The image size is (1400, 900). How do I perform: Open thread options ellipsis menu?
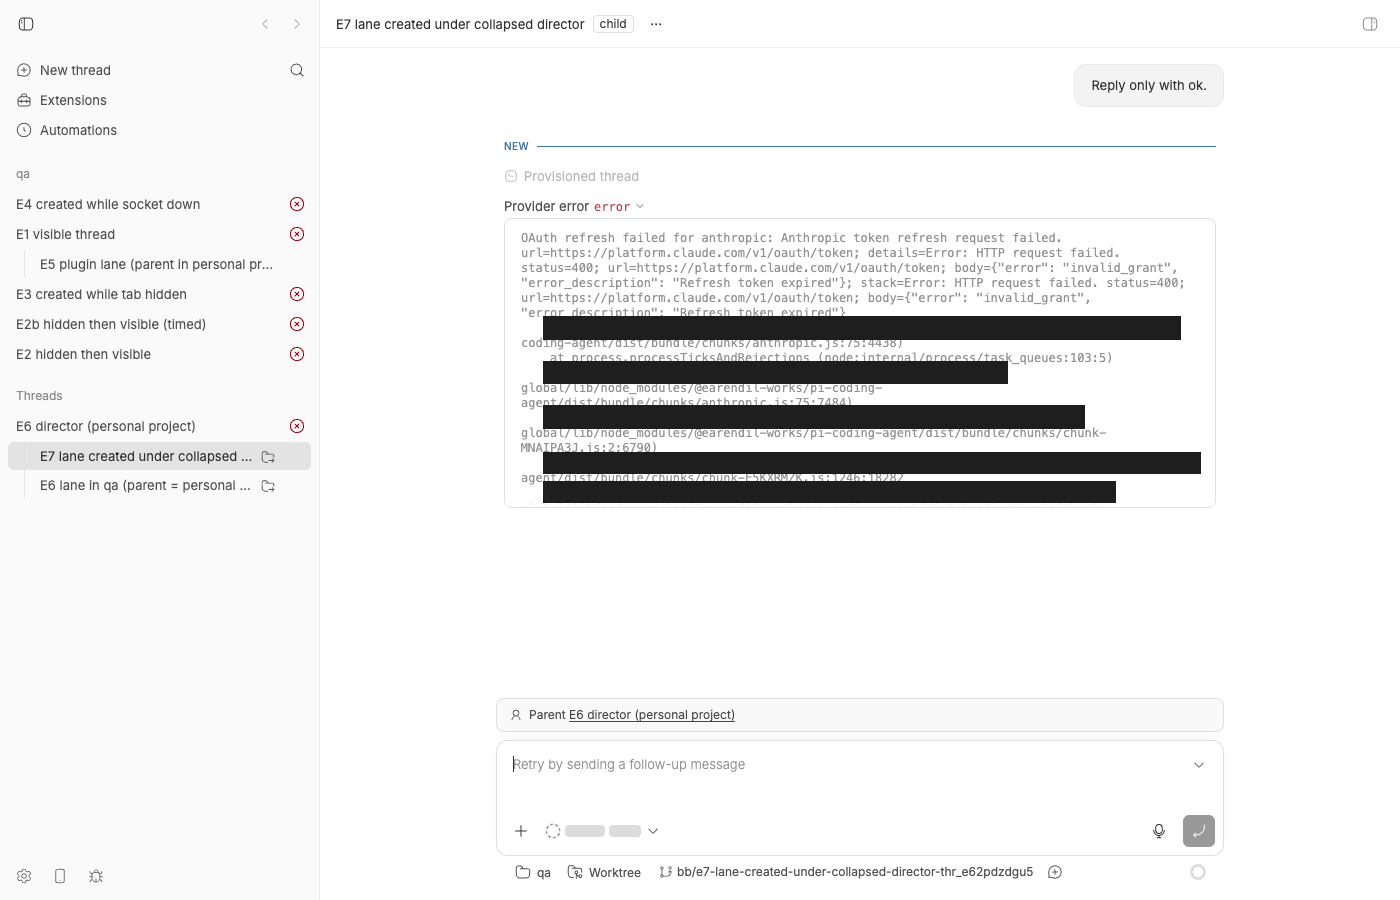click(656, 24)
